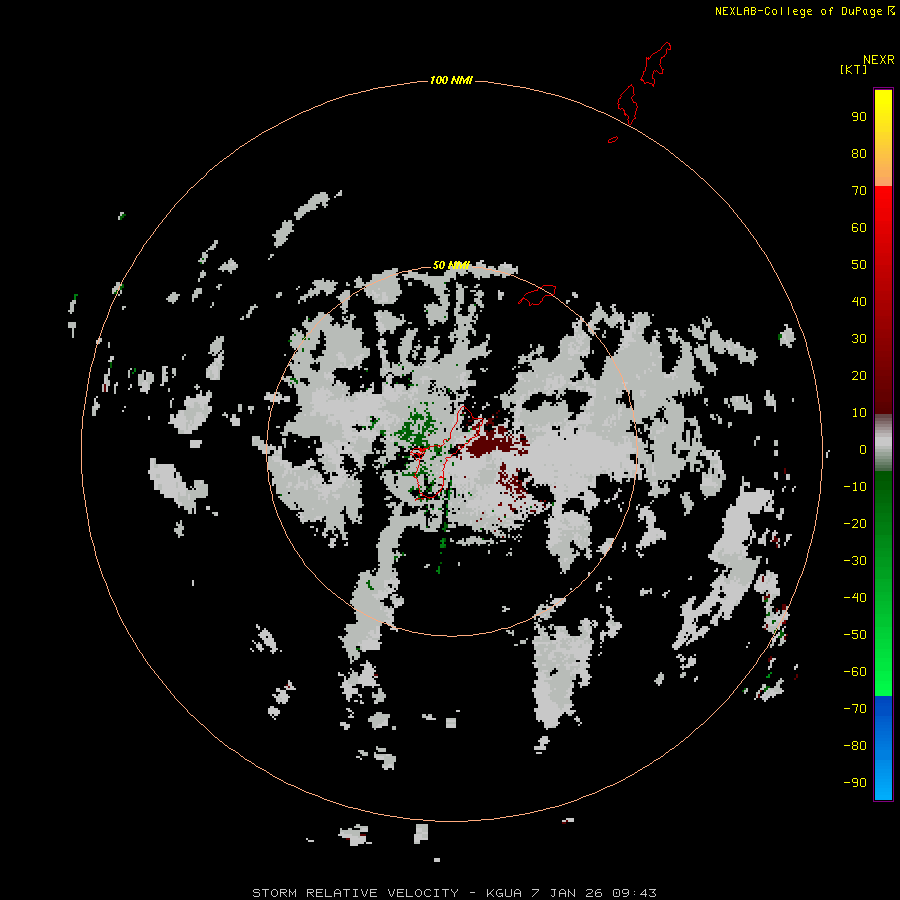
Task: Click the 30 value on the velocity scale
Action: point(859,339)
